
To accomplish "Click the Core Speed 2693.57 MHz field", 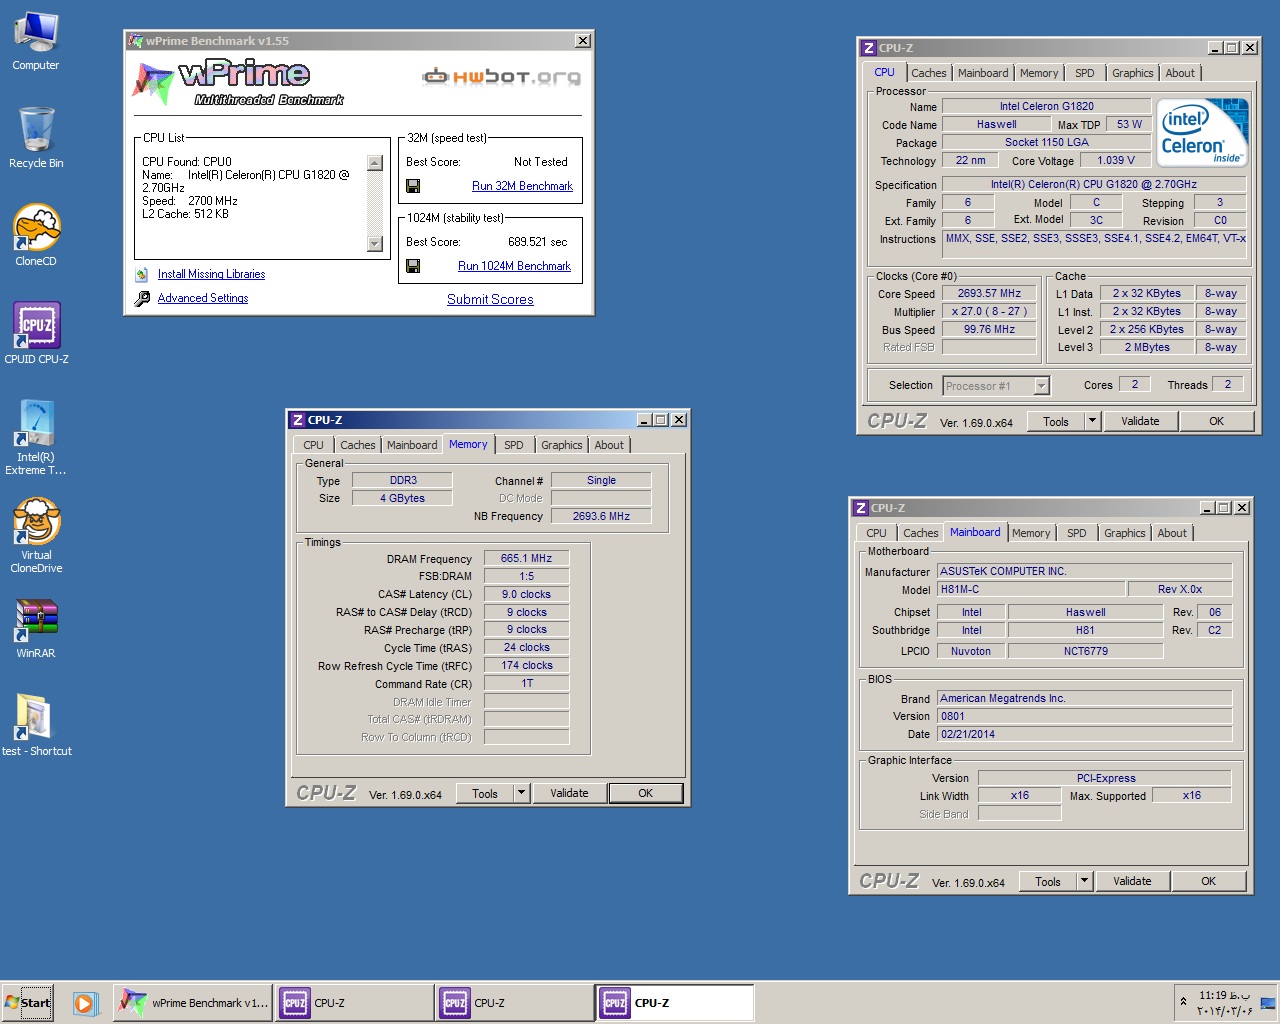I will pos(989,294).
